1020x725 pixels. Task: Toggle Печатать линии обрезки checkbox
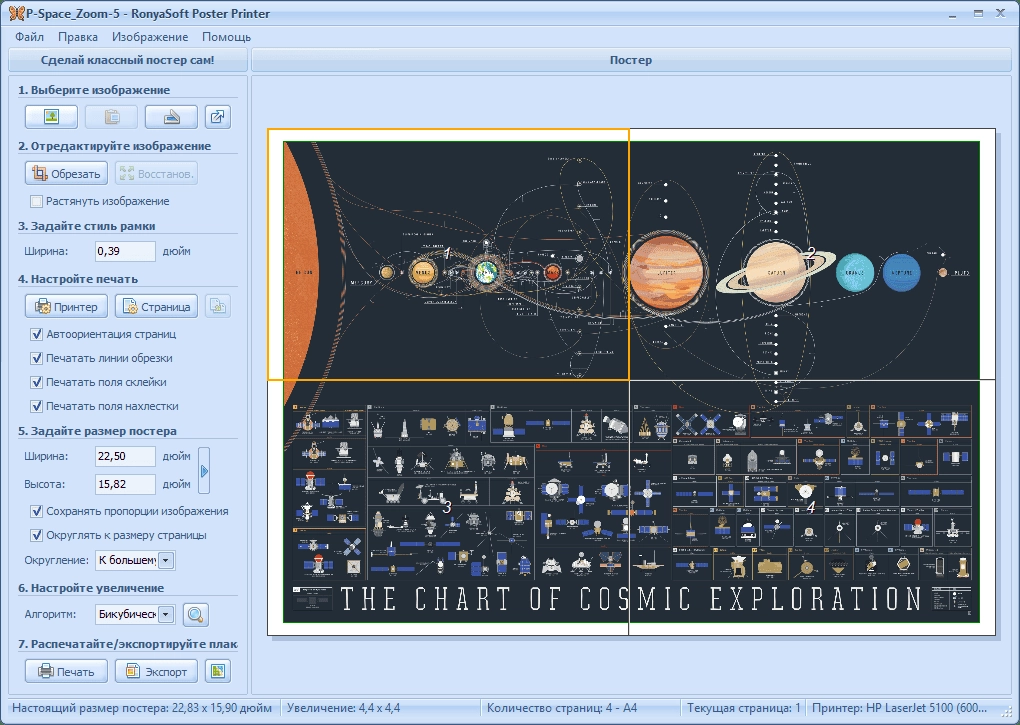(36, 358)
